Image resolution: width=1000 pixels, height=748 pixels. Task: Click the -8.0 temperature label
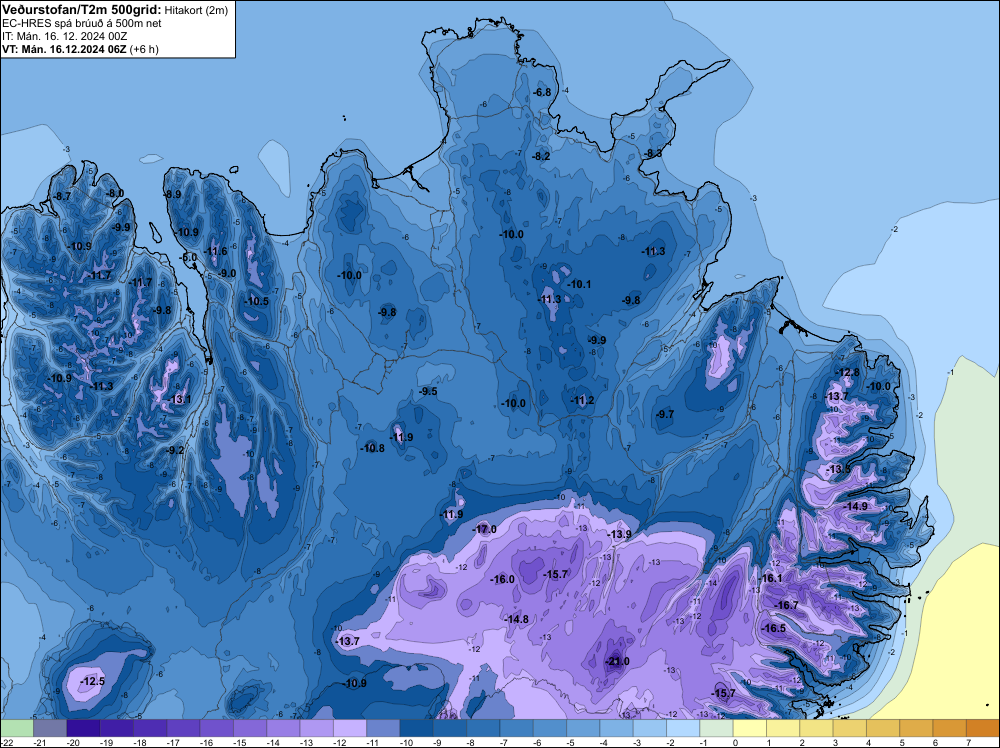click(x=115, y=193)
